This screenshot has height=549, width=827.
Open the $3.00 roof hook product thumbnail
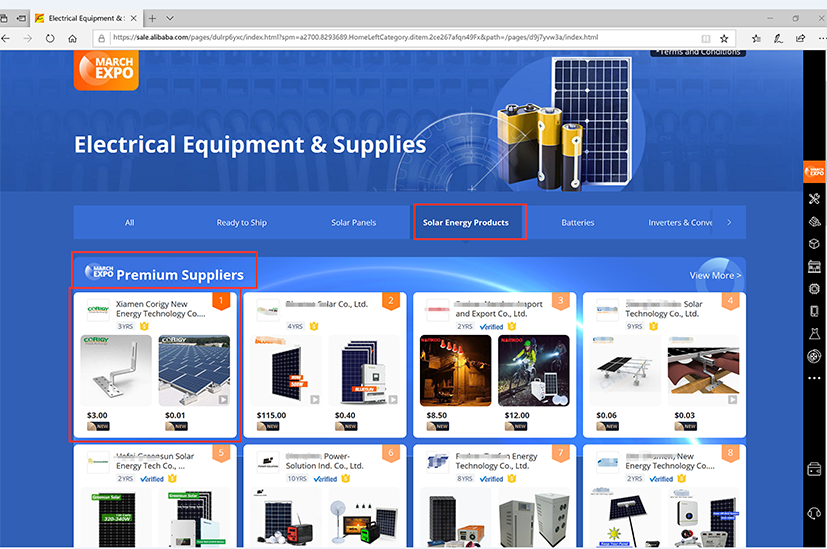[x=116, y=370]
